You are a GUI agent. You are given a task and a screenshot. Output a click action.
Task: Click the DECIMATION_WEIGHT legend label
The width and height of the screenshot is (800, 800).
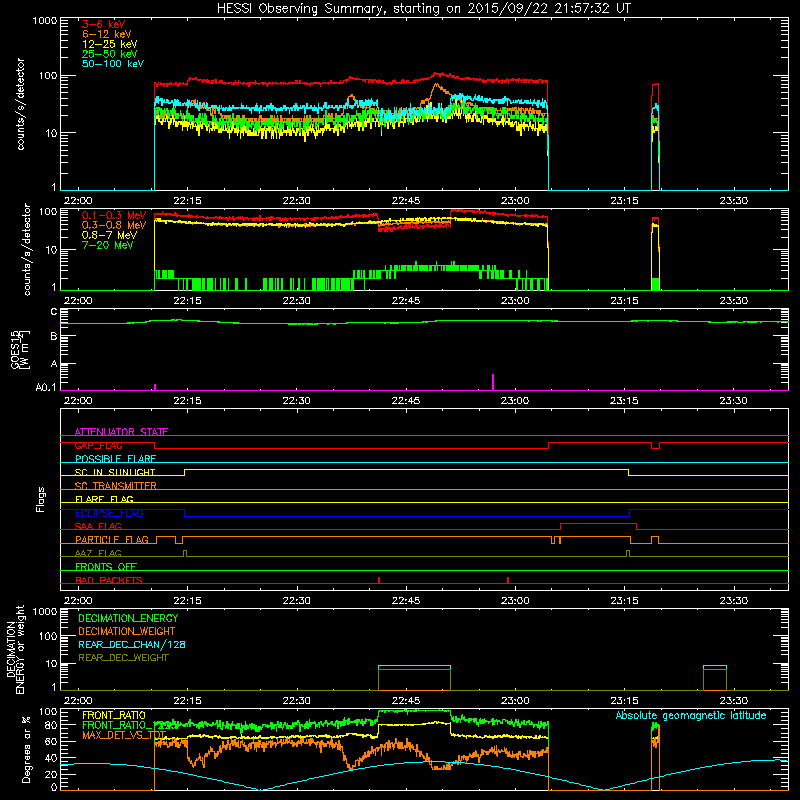(127, 631)
